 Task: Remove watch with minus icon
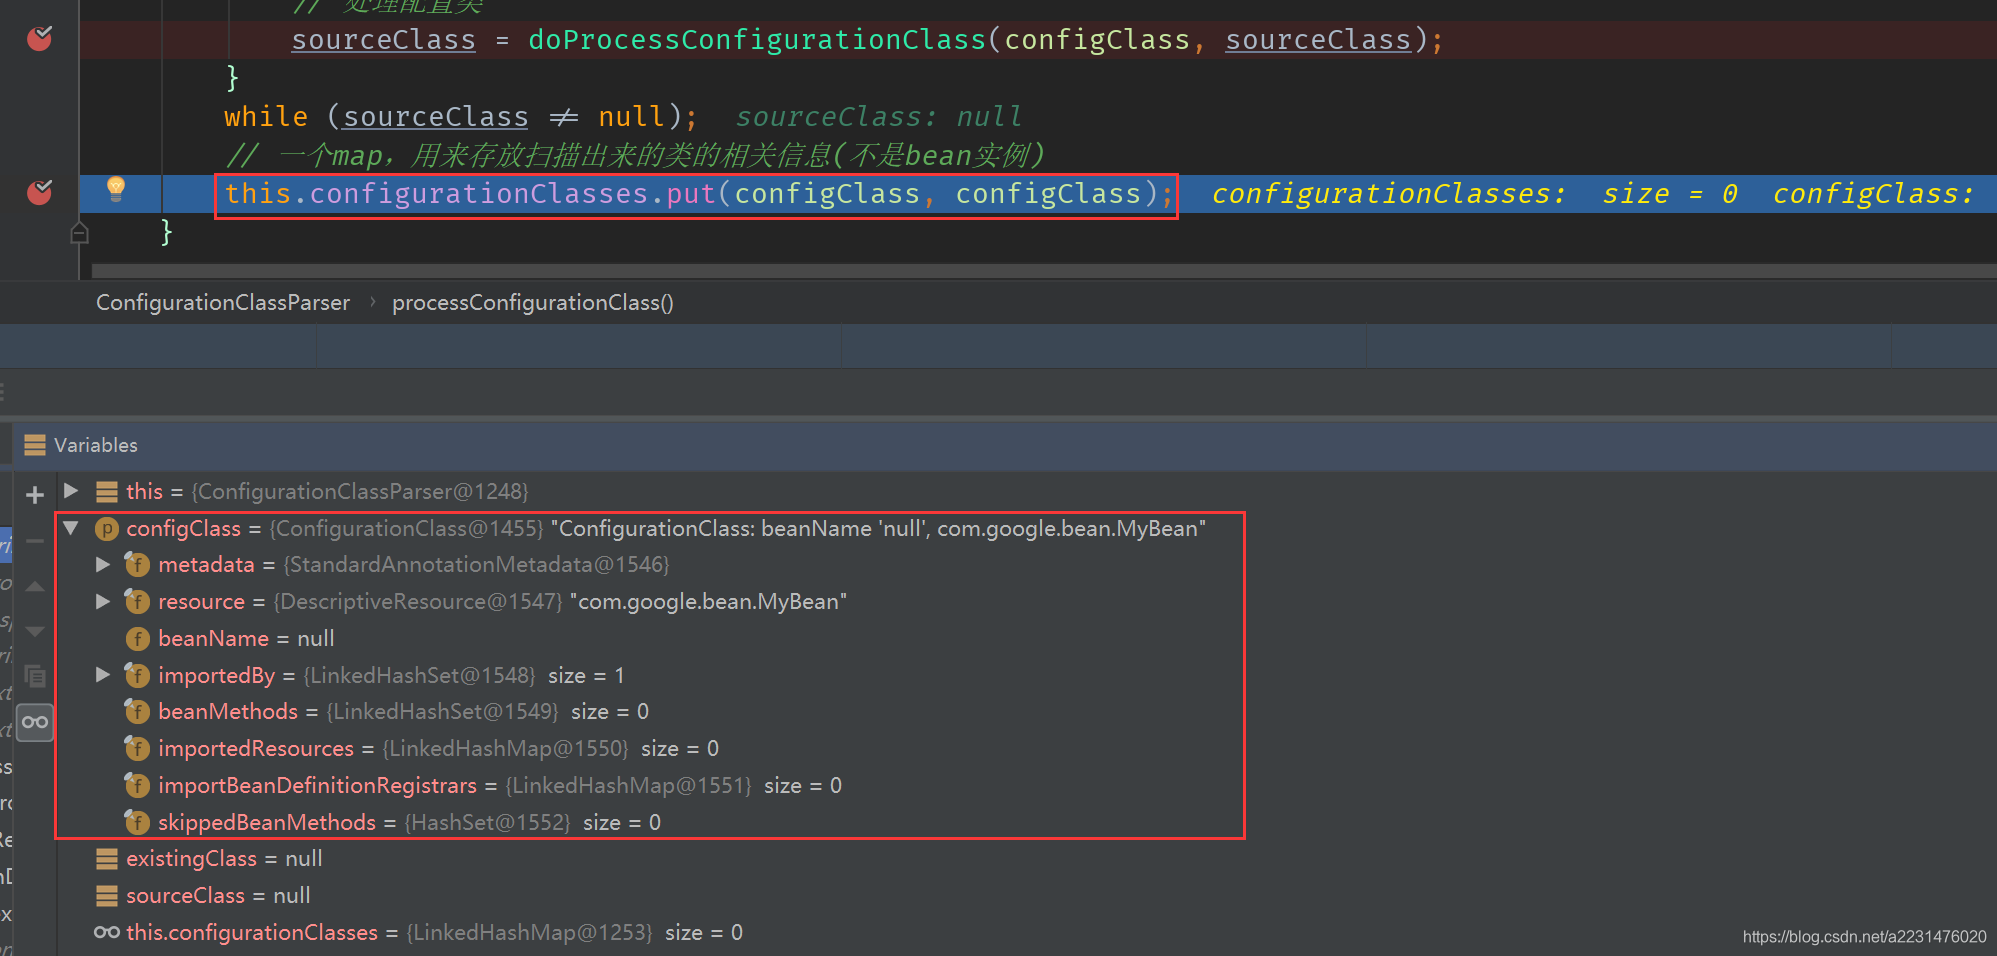pos(35,540)
